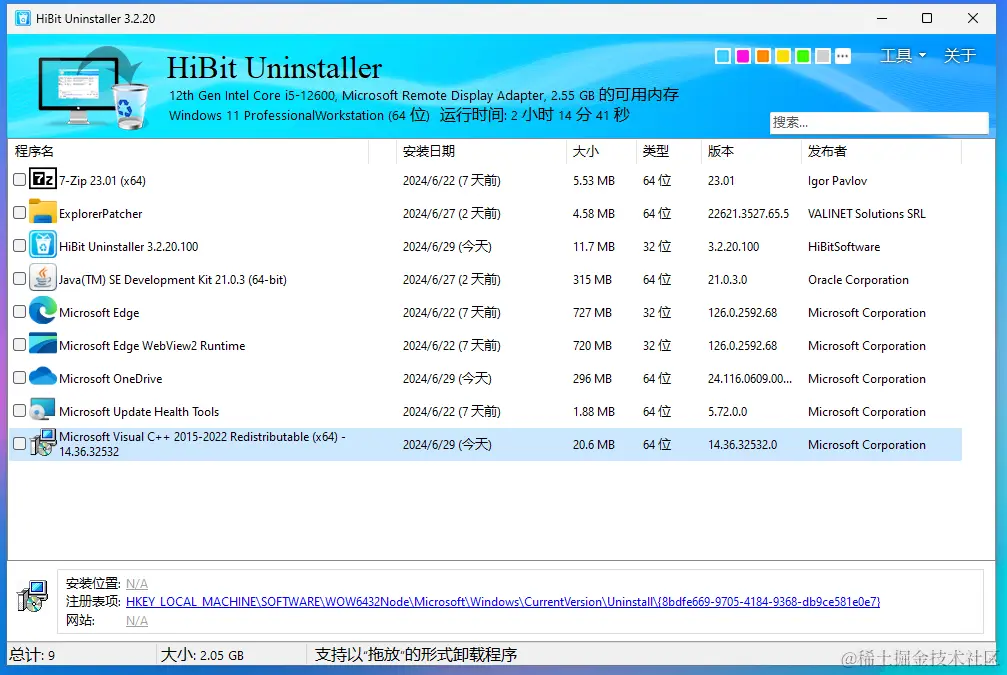Image resolution: width=1007 pixels, height=675 pixels.
Task: Close the HiBit Uninstaller window
Action: coord(973,18)
